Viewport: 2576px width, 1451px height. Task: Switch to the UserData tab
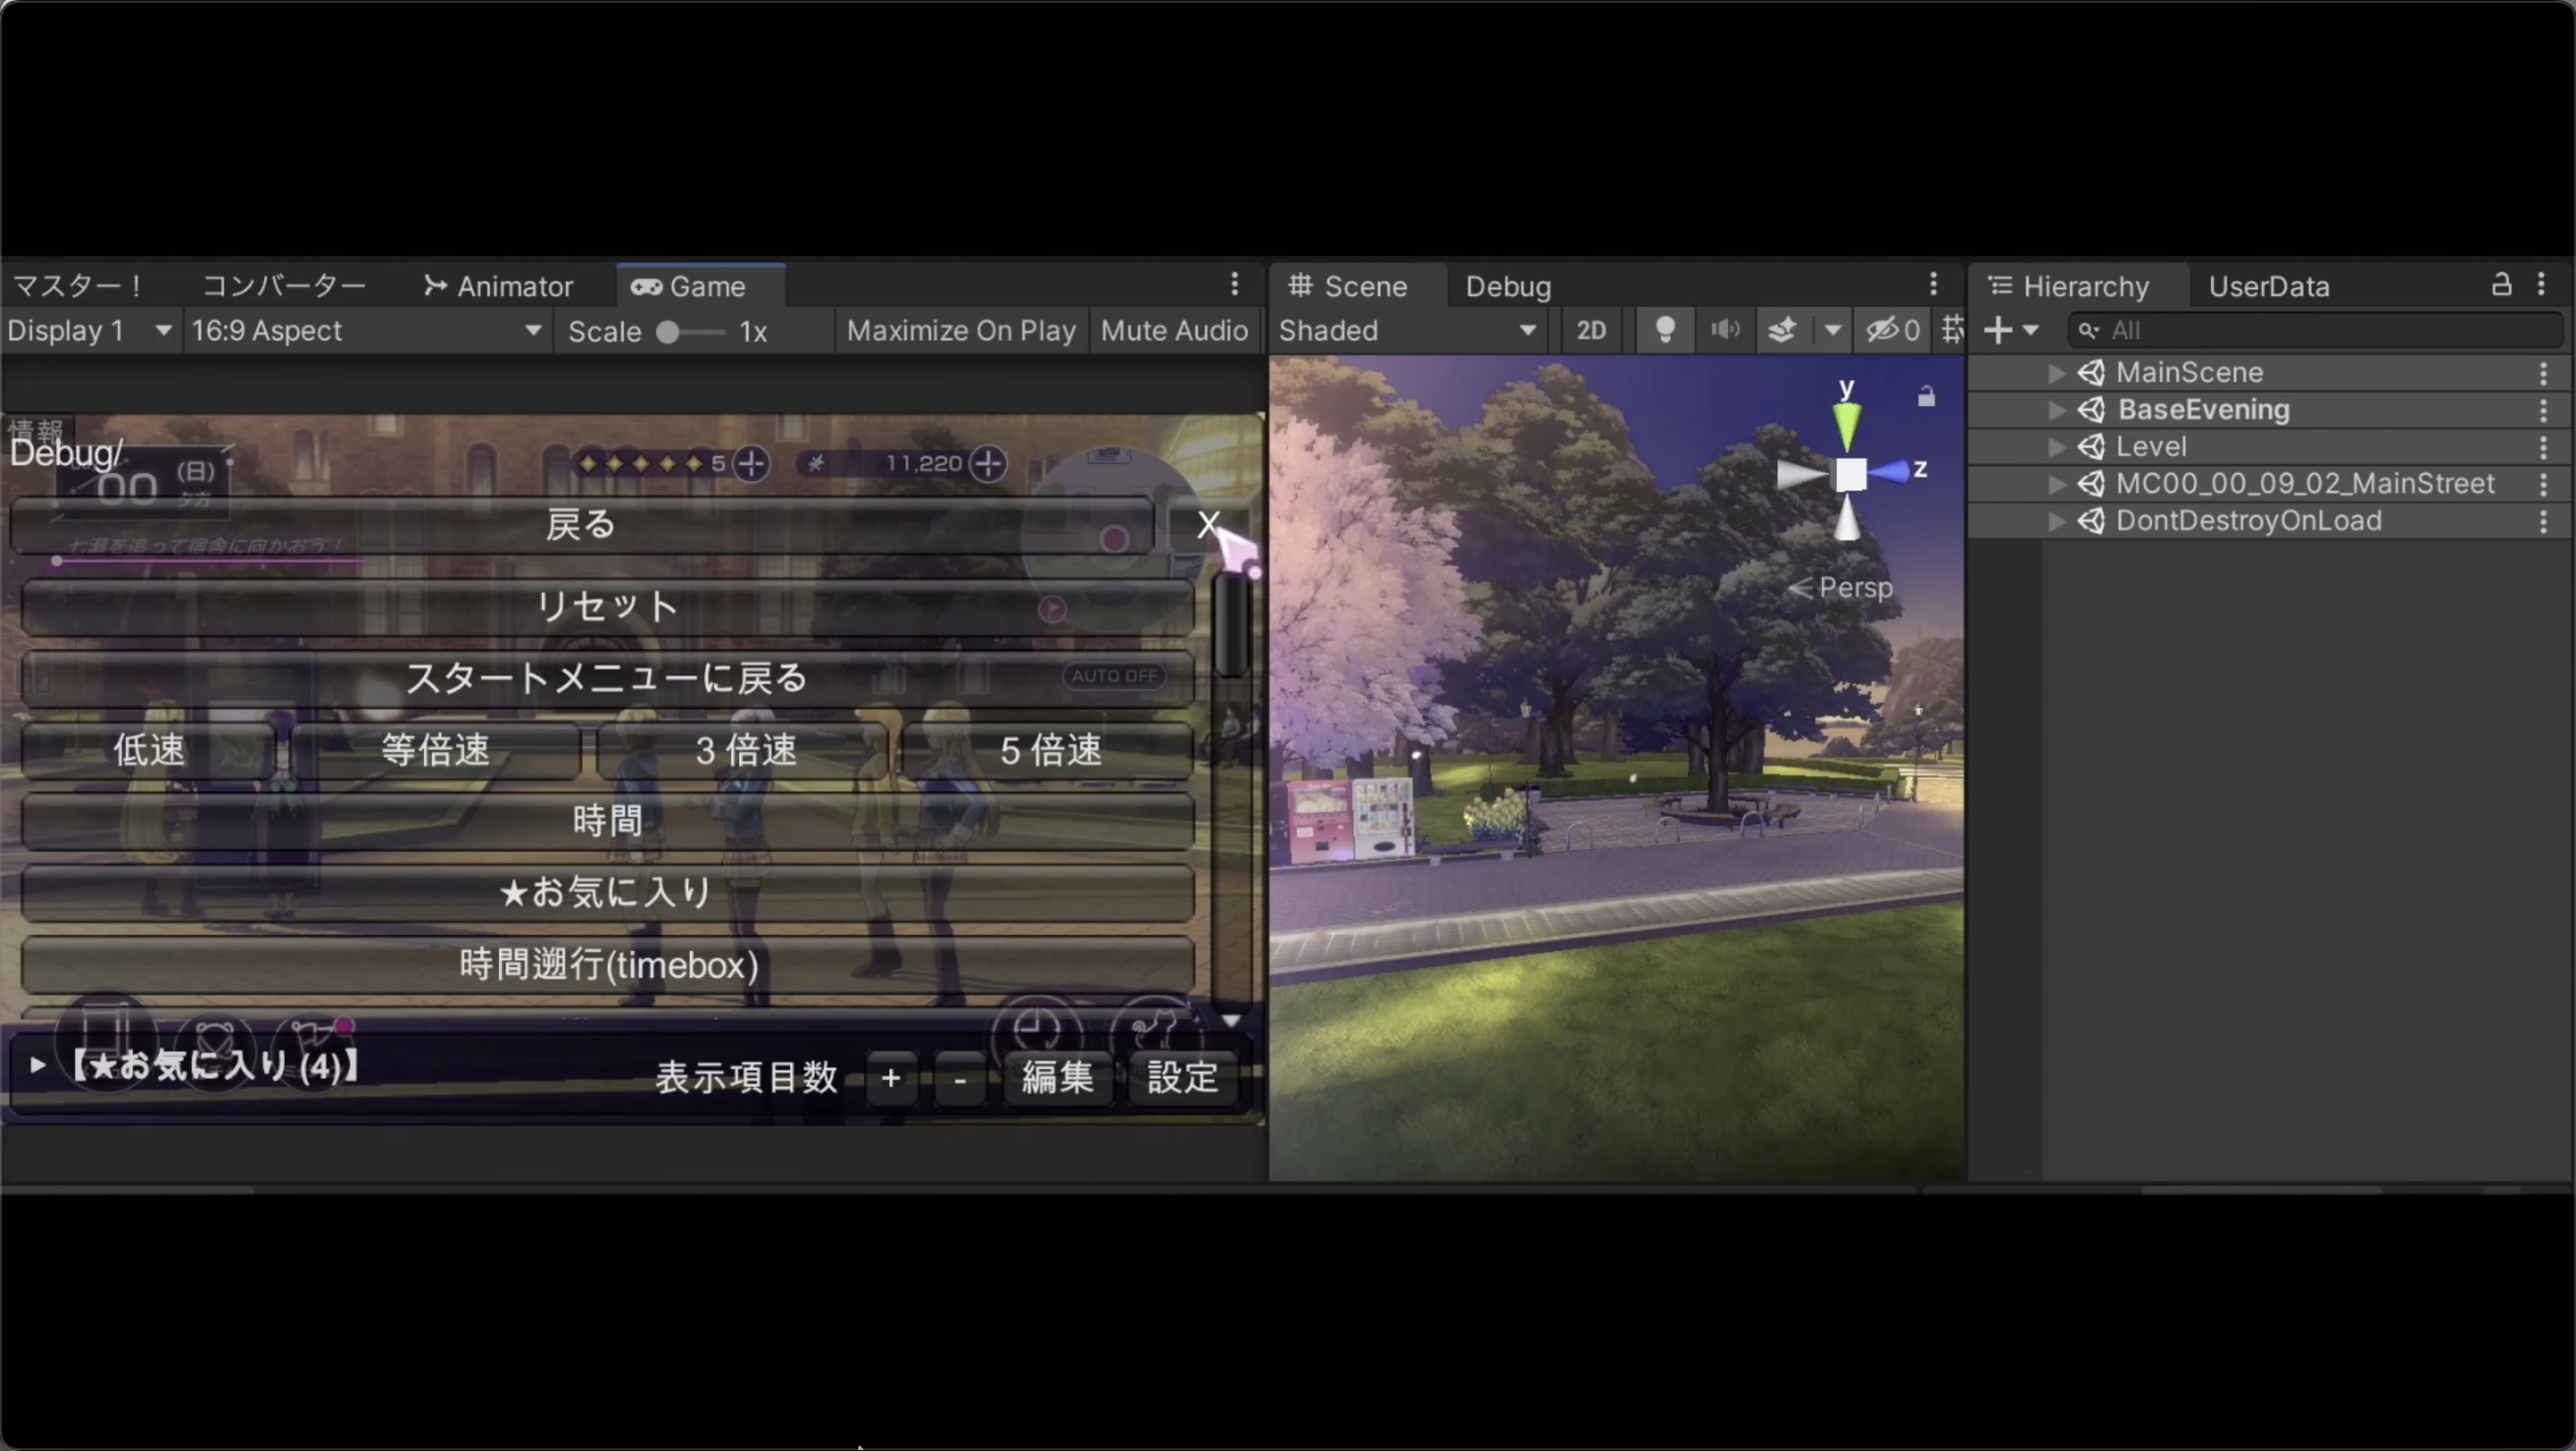click(2268, 287)
